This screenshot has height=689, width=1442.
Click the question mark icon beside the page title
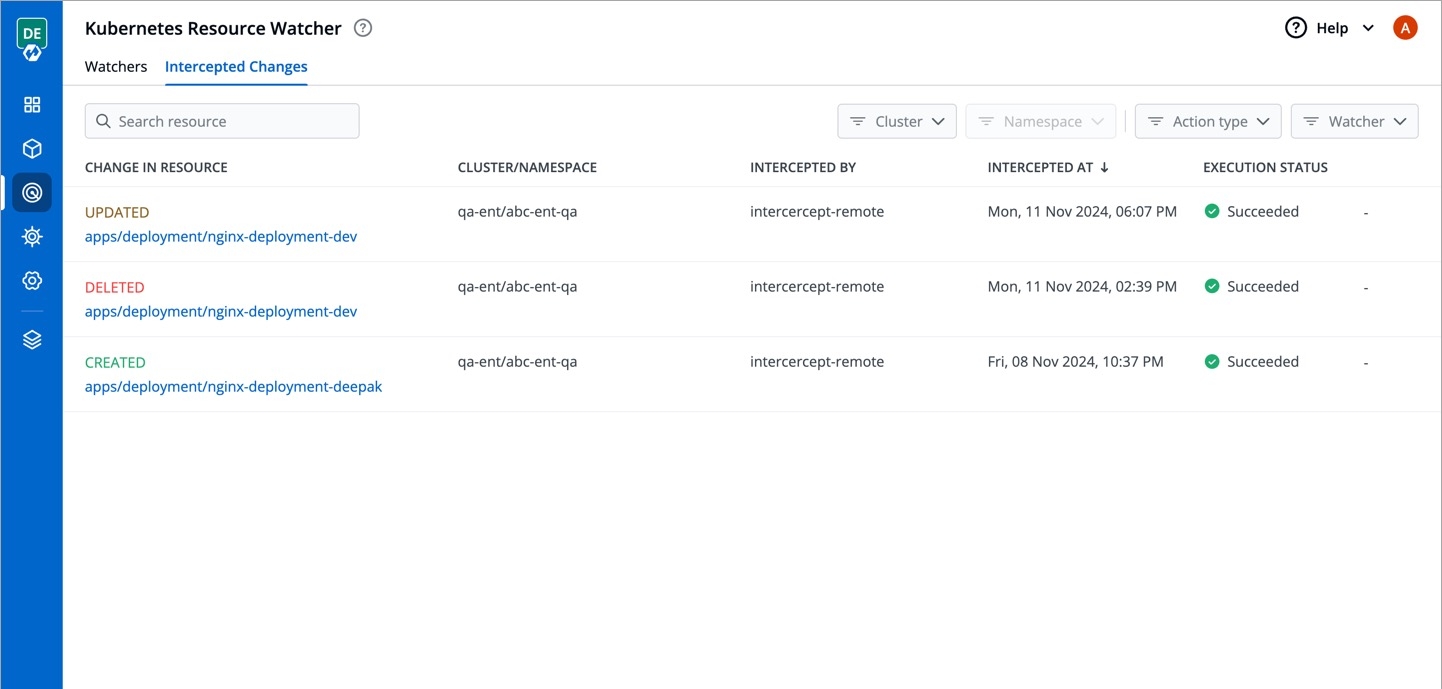pyautogui.click(x=363, y=28)
